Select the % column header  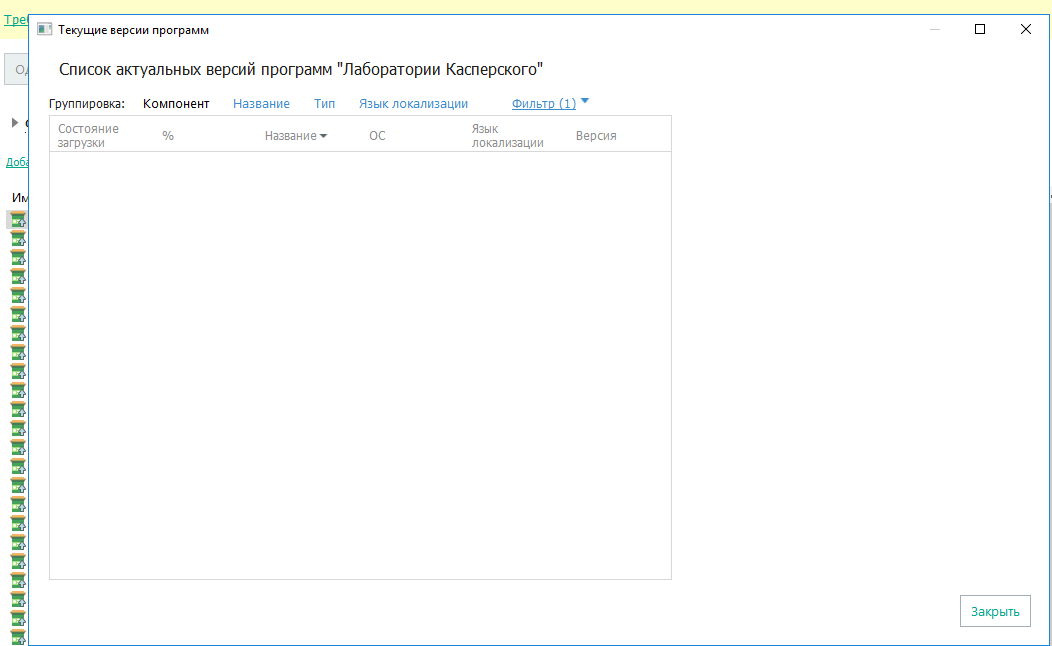[168, 136]
